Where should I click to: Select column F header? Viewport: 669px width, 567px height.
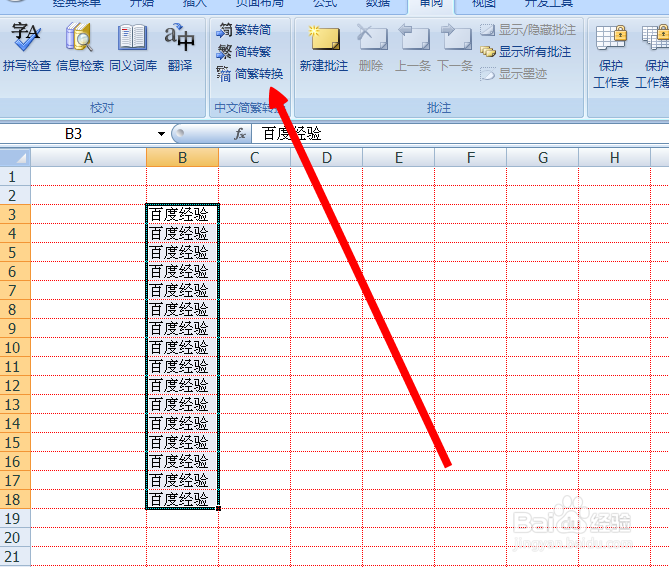tap(471, 157)
